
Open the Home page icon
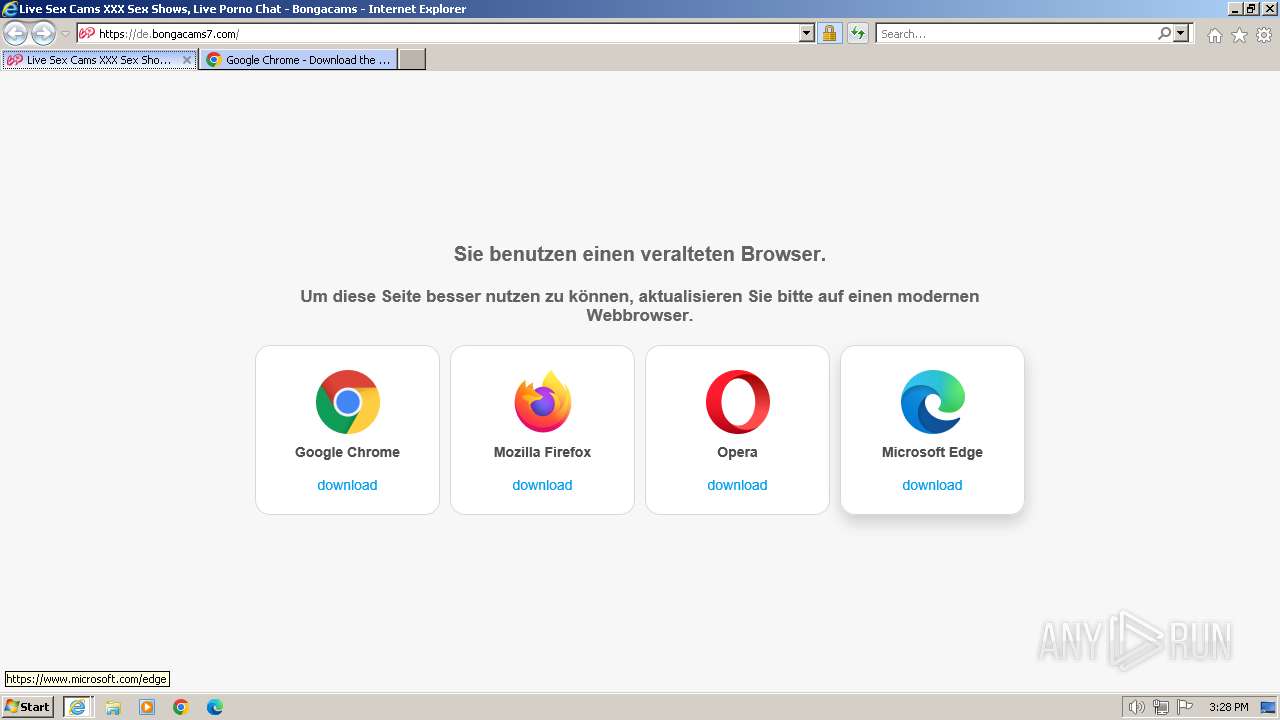point(1214,35)
